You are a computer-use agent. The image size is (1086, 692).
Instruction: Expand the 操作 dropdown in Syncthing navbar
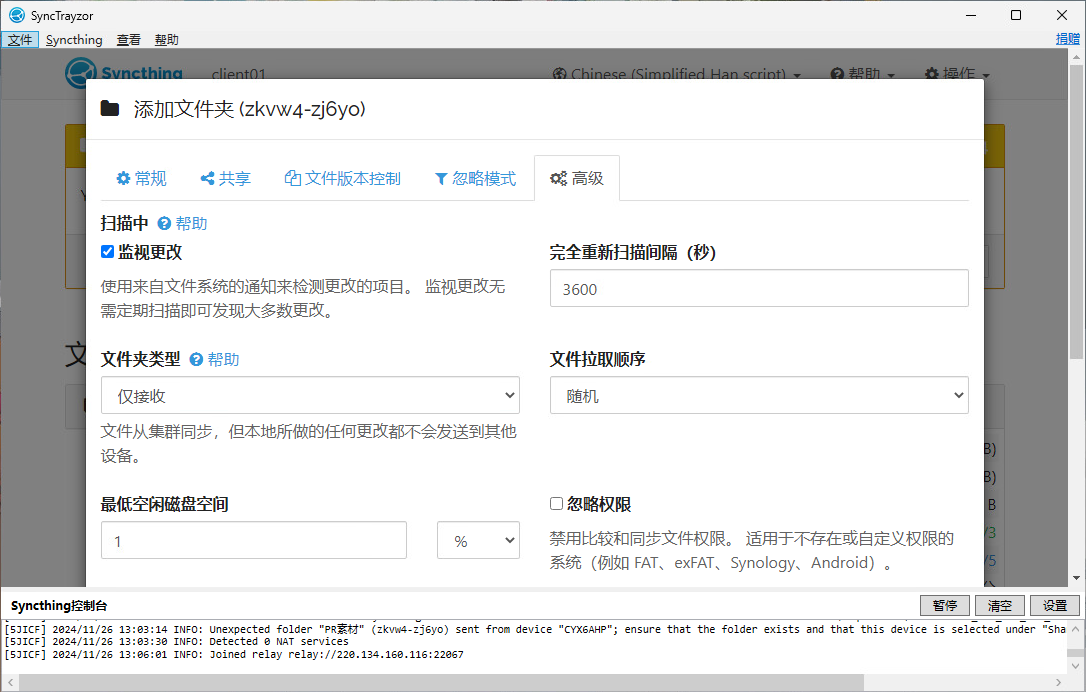coord(957,73)
